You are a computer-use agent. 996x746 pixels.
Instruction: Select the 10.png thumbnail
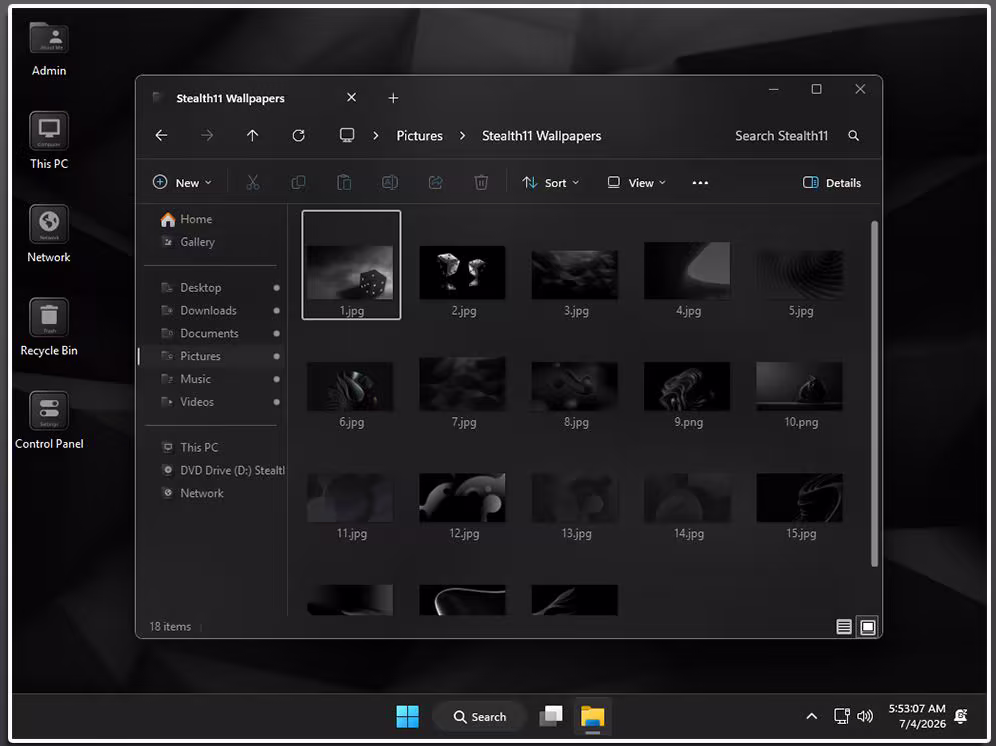799,386
